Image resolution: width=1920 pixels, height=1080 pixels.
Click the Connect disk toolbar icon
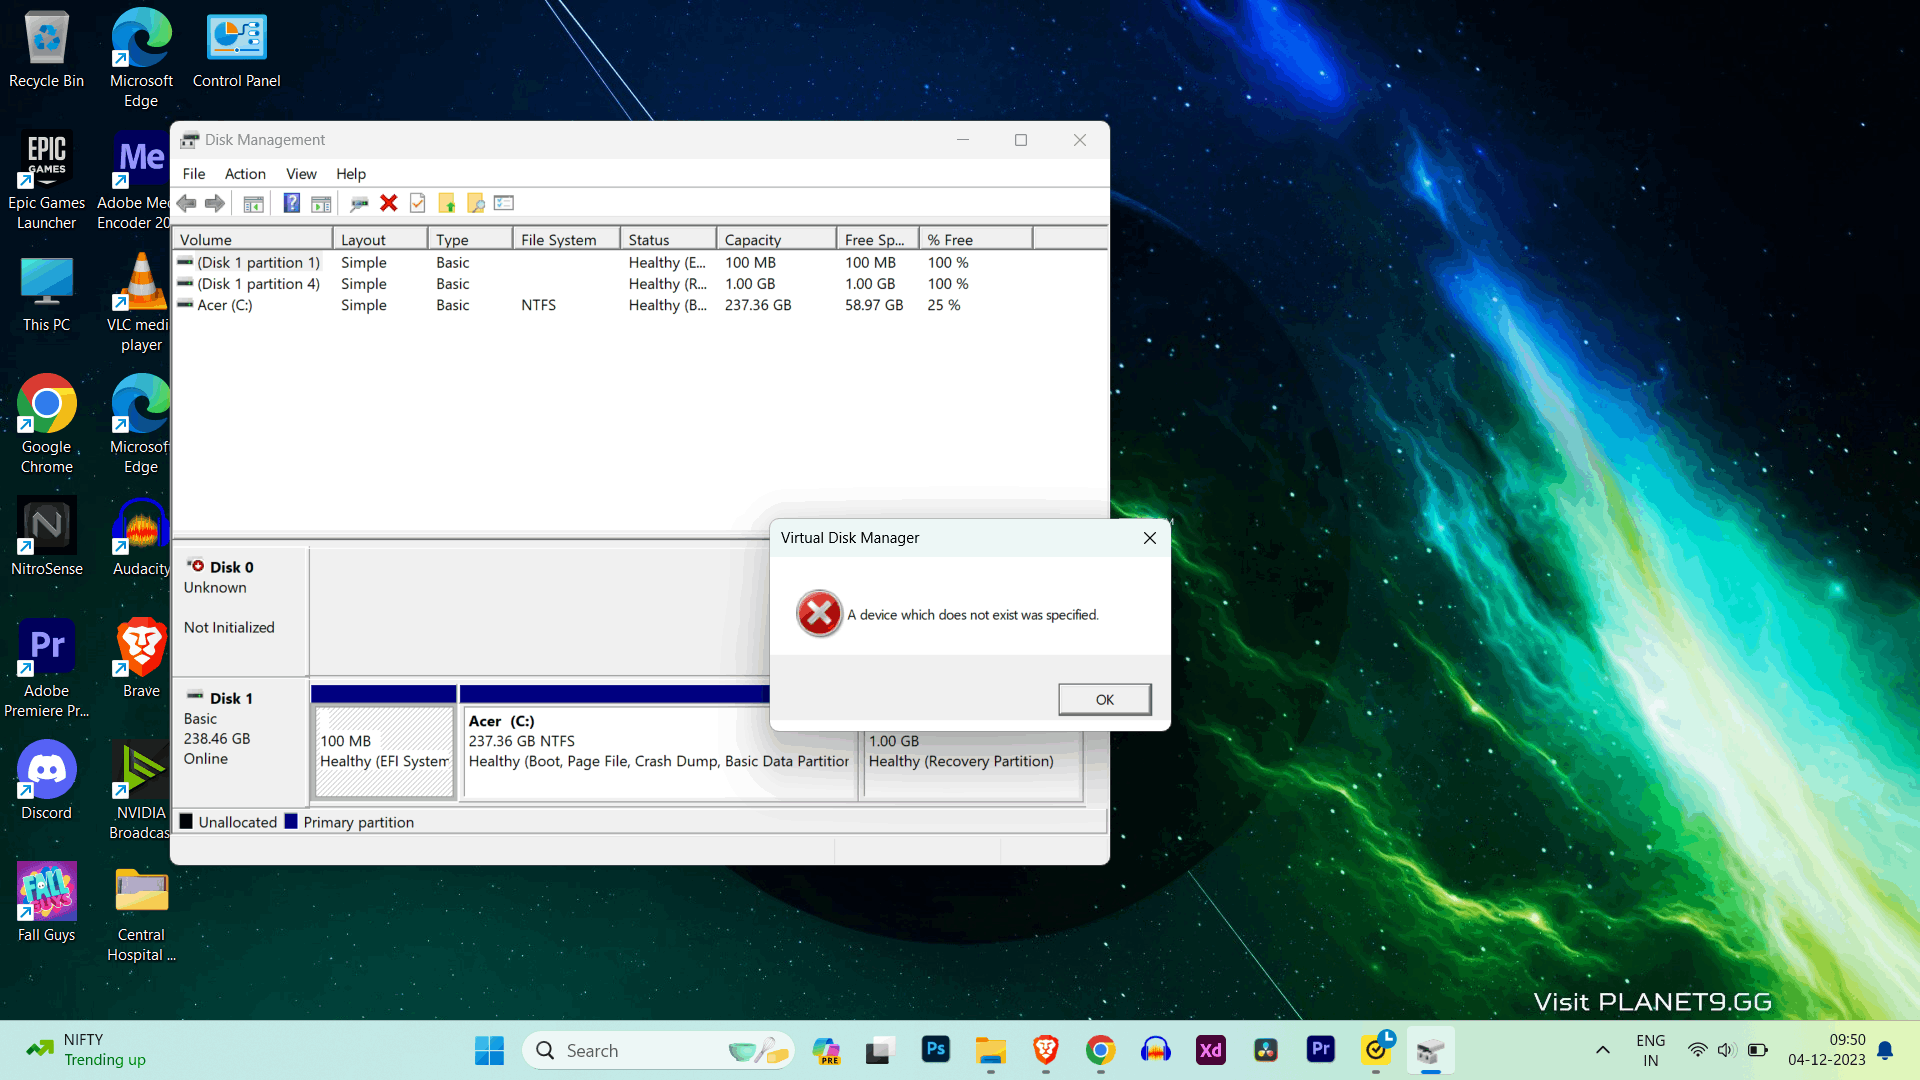coord(359,203)
